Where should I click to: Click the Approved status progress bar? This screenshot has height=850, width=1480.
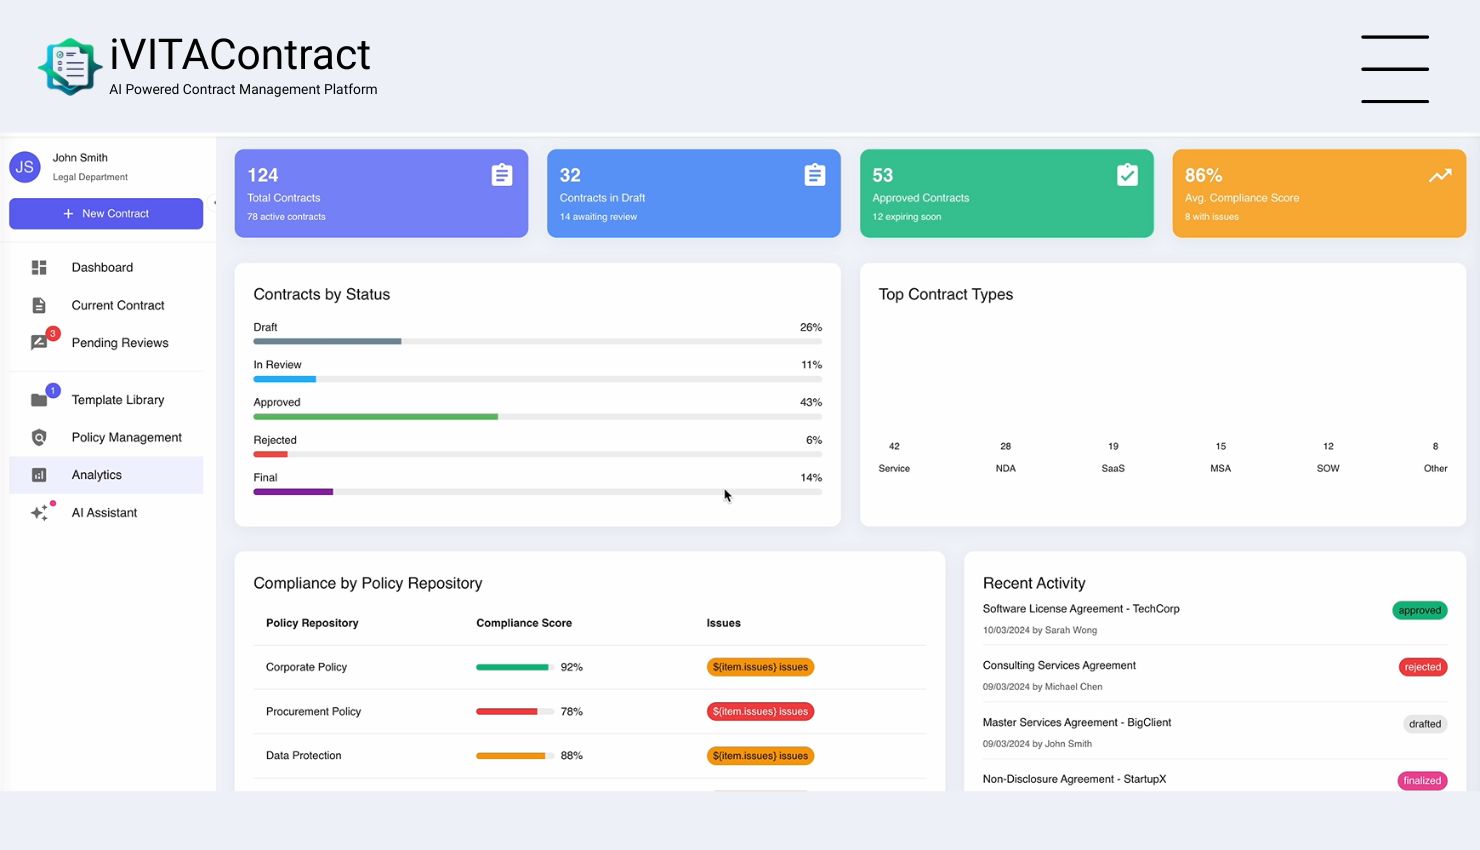tap(376, 417)
